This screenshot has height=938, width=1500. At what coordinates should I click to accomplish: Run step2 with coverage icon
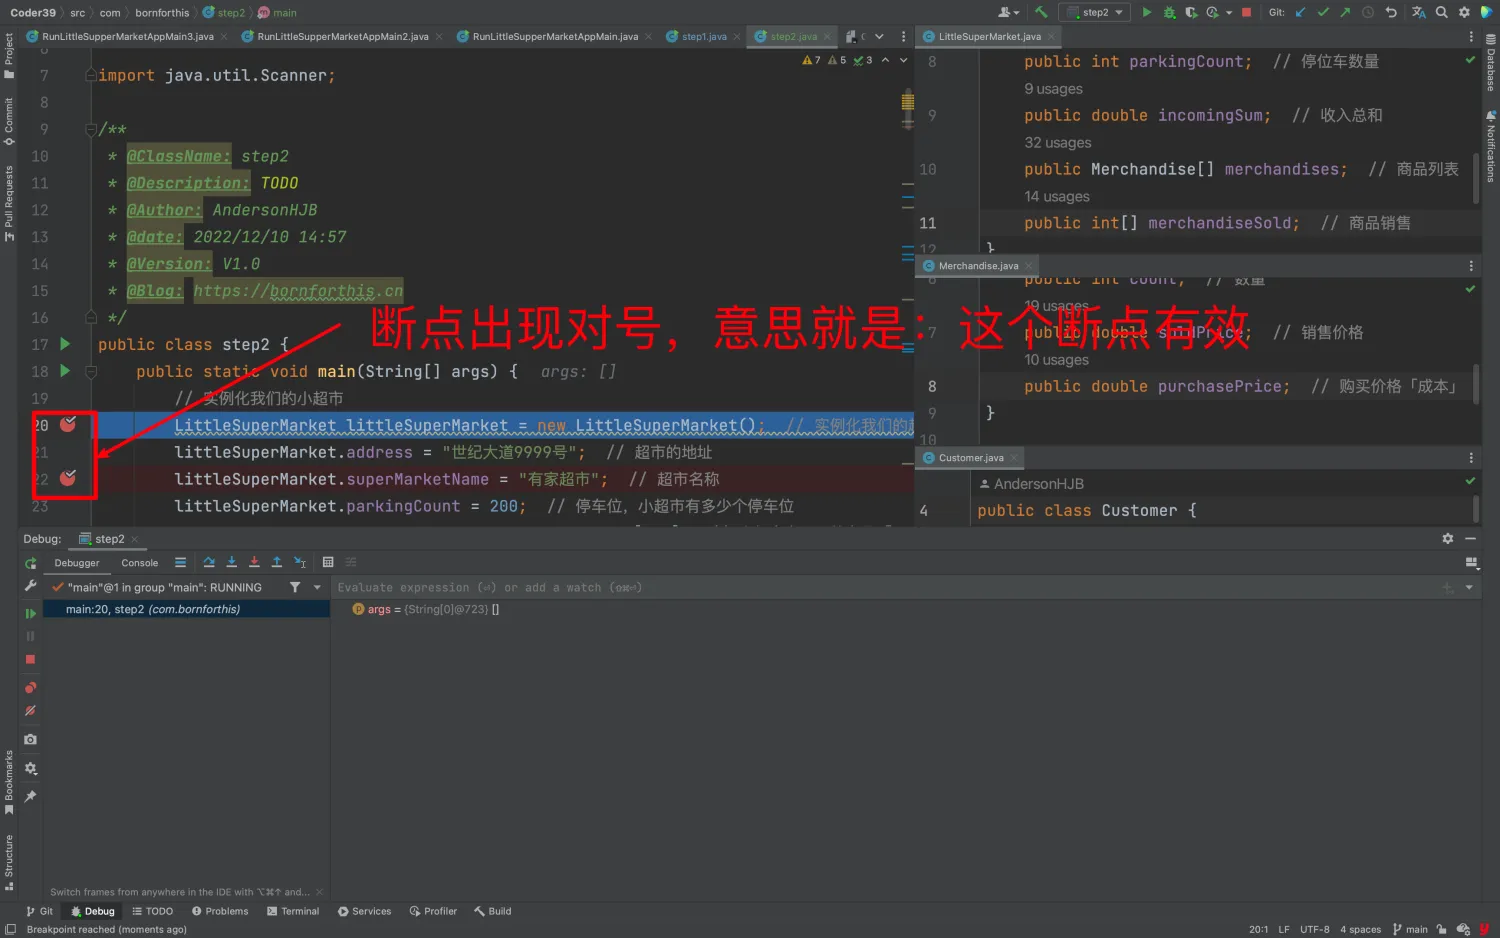[x=1191, y=12]
